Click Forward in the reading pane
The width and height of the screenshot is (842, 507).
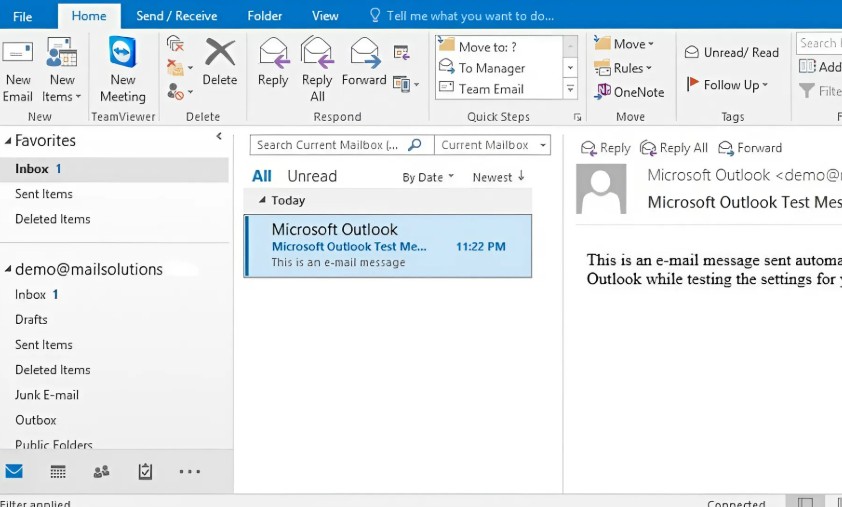tap(750, 148)
